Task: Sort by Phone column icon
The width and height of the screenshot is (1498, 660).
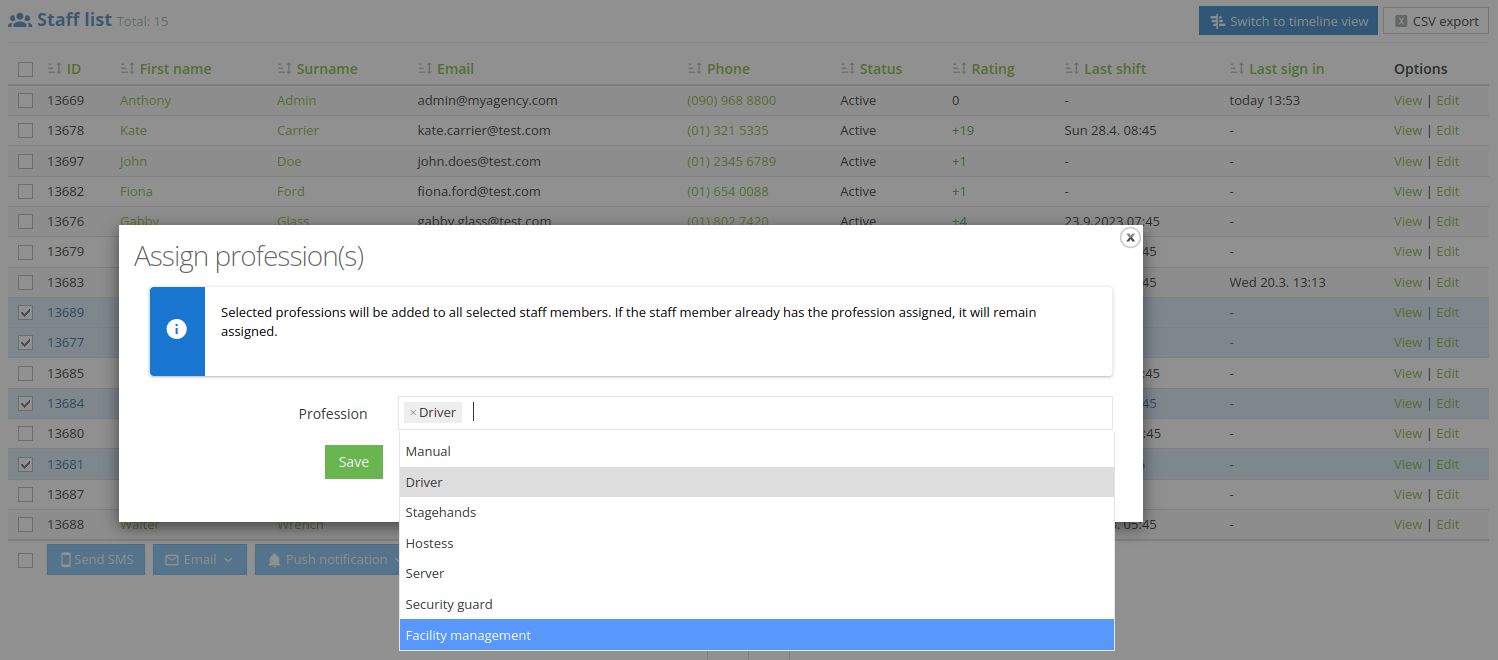Action: (x=695, y=69)
